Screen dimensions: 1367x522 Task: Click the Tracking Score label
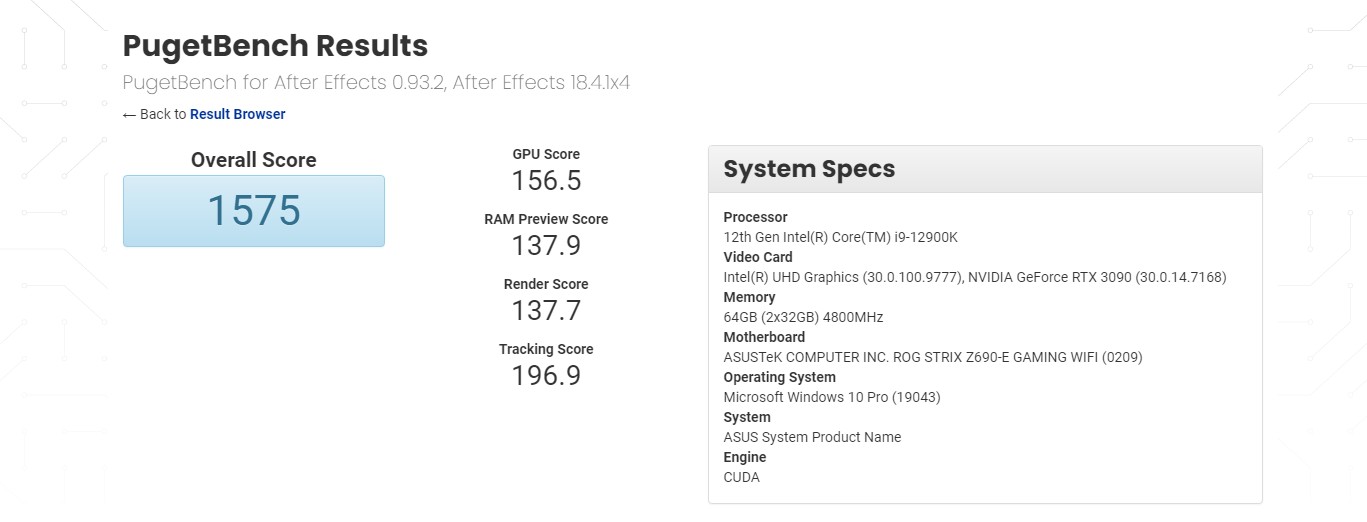pos(546,349)
